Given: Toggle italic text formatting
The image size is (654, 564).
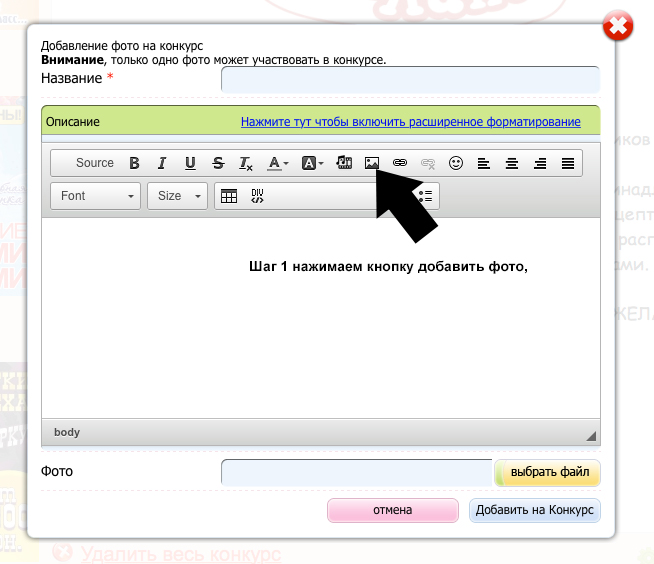Looking at the screenshot, I should click(161, 163).
